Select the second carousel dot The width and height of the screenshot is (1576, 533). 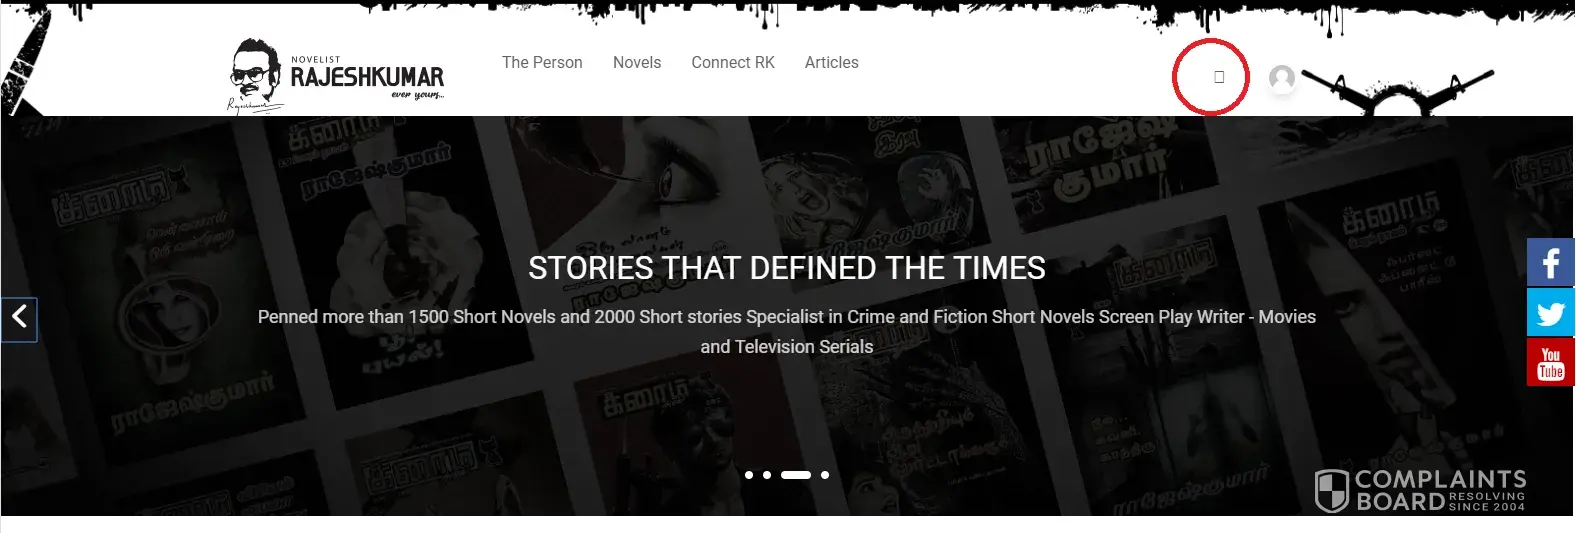767,475
